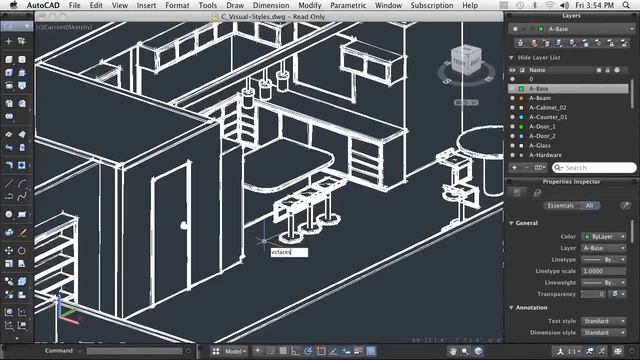The image size is (640, 360).
Task: Collapse the General properties section
Action: pyautogui.click(x=511, y=223)
